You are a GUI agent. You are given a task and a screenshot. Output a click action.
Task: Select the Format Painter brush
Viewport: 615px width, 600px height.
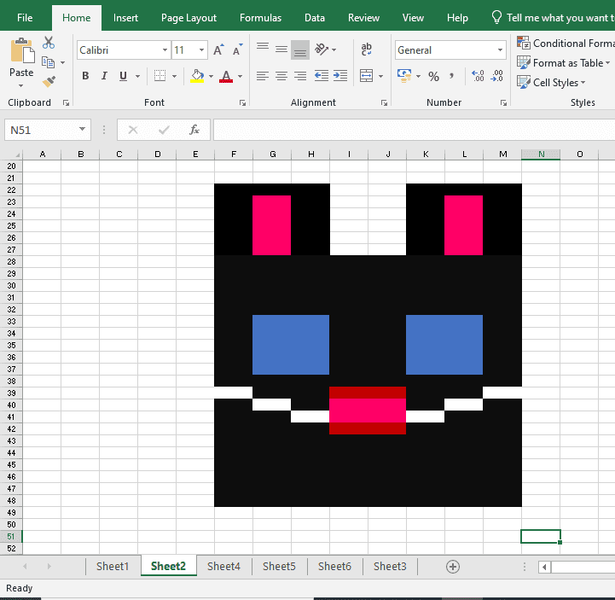(x=49, y=82)
